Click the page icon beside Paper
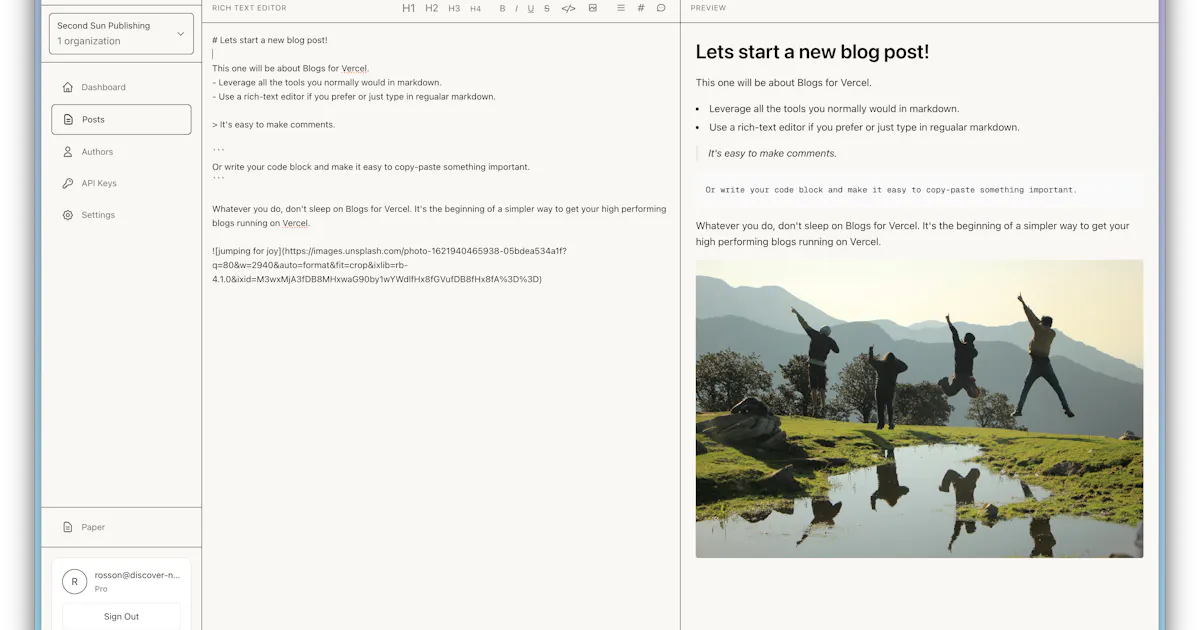Image resolution: width=1200 pixels, height=630 pixels. (68, 527)
